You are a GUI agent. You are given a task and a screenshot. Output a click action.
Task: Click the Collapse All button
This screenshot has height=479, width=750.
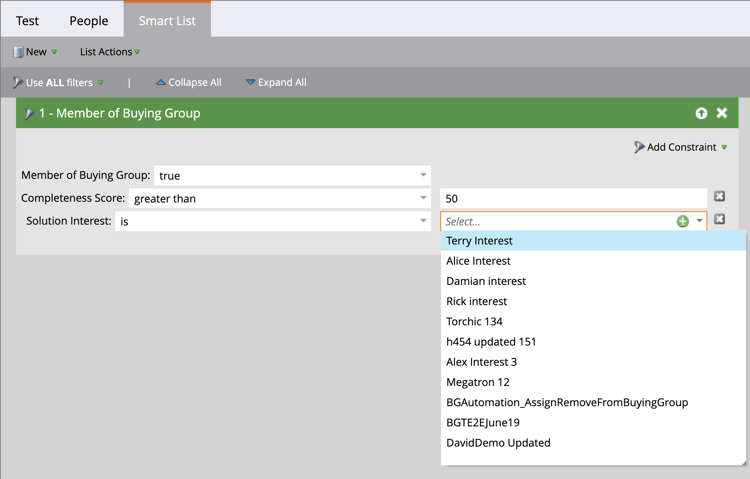click(x=189, y=82)
